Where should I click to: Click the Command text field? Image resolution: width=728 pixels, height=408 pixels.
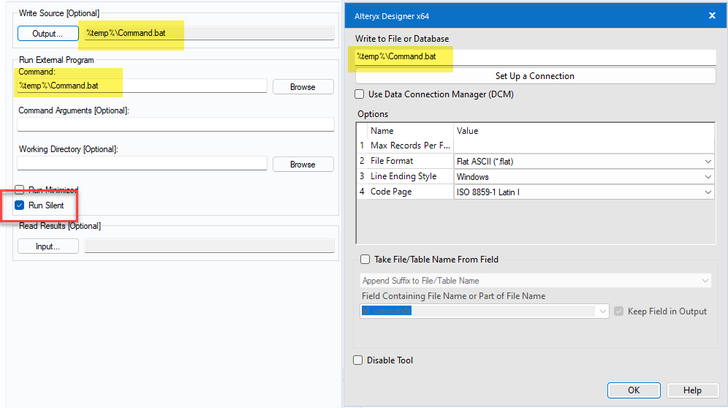click(142, 87)
